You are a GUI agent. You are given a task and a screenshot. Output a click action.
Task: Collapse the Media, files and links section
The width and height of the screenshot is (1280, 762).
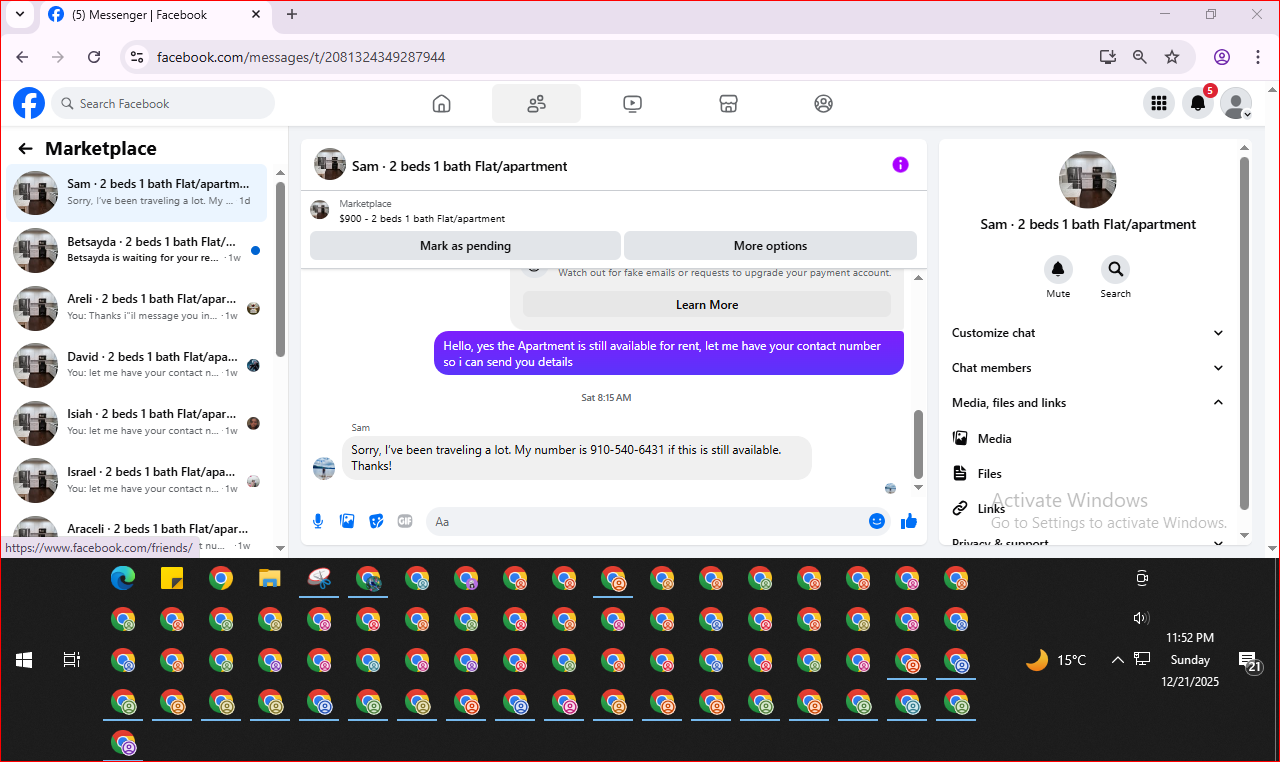pyautogui.click(x=1088, y=403)
